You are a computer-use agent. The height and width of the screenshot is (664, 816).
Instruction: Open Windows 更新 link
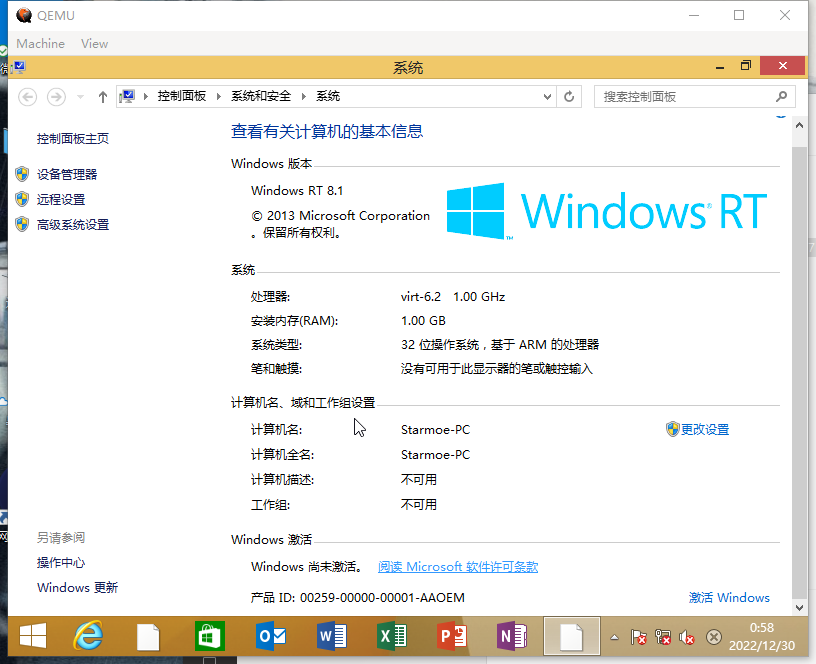(x=78, y=588)
